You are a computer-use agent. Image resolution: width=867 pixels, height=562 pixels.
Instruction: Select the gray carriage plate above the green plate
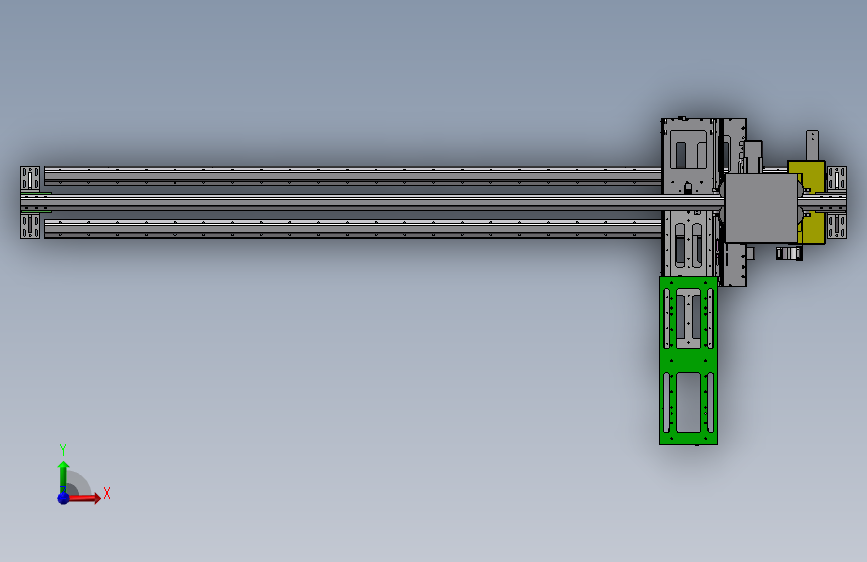pyautogui.click(x=690, y=196)
